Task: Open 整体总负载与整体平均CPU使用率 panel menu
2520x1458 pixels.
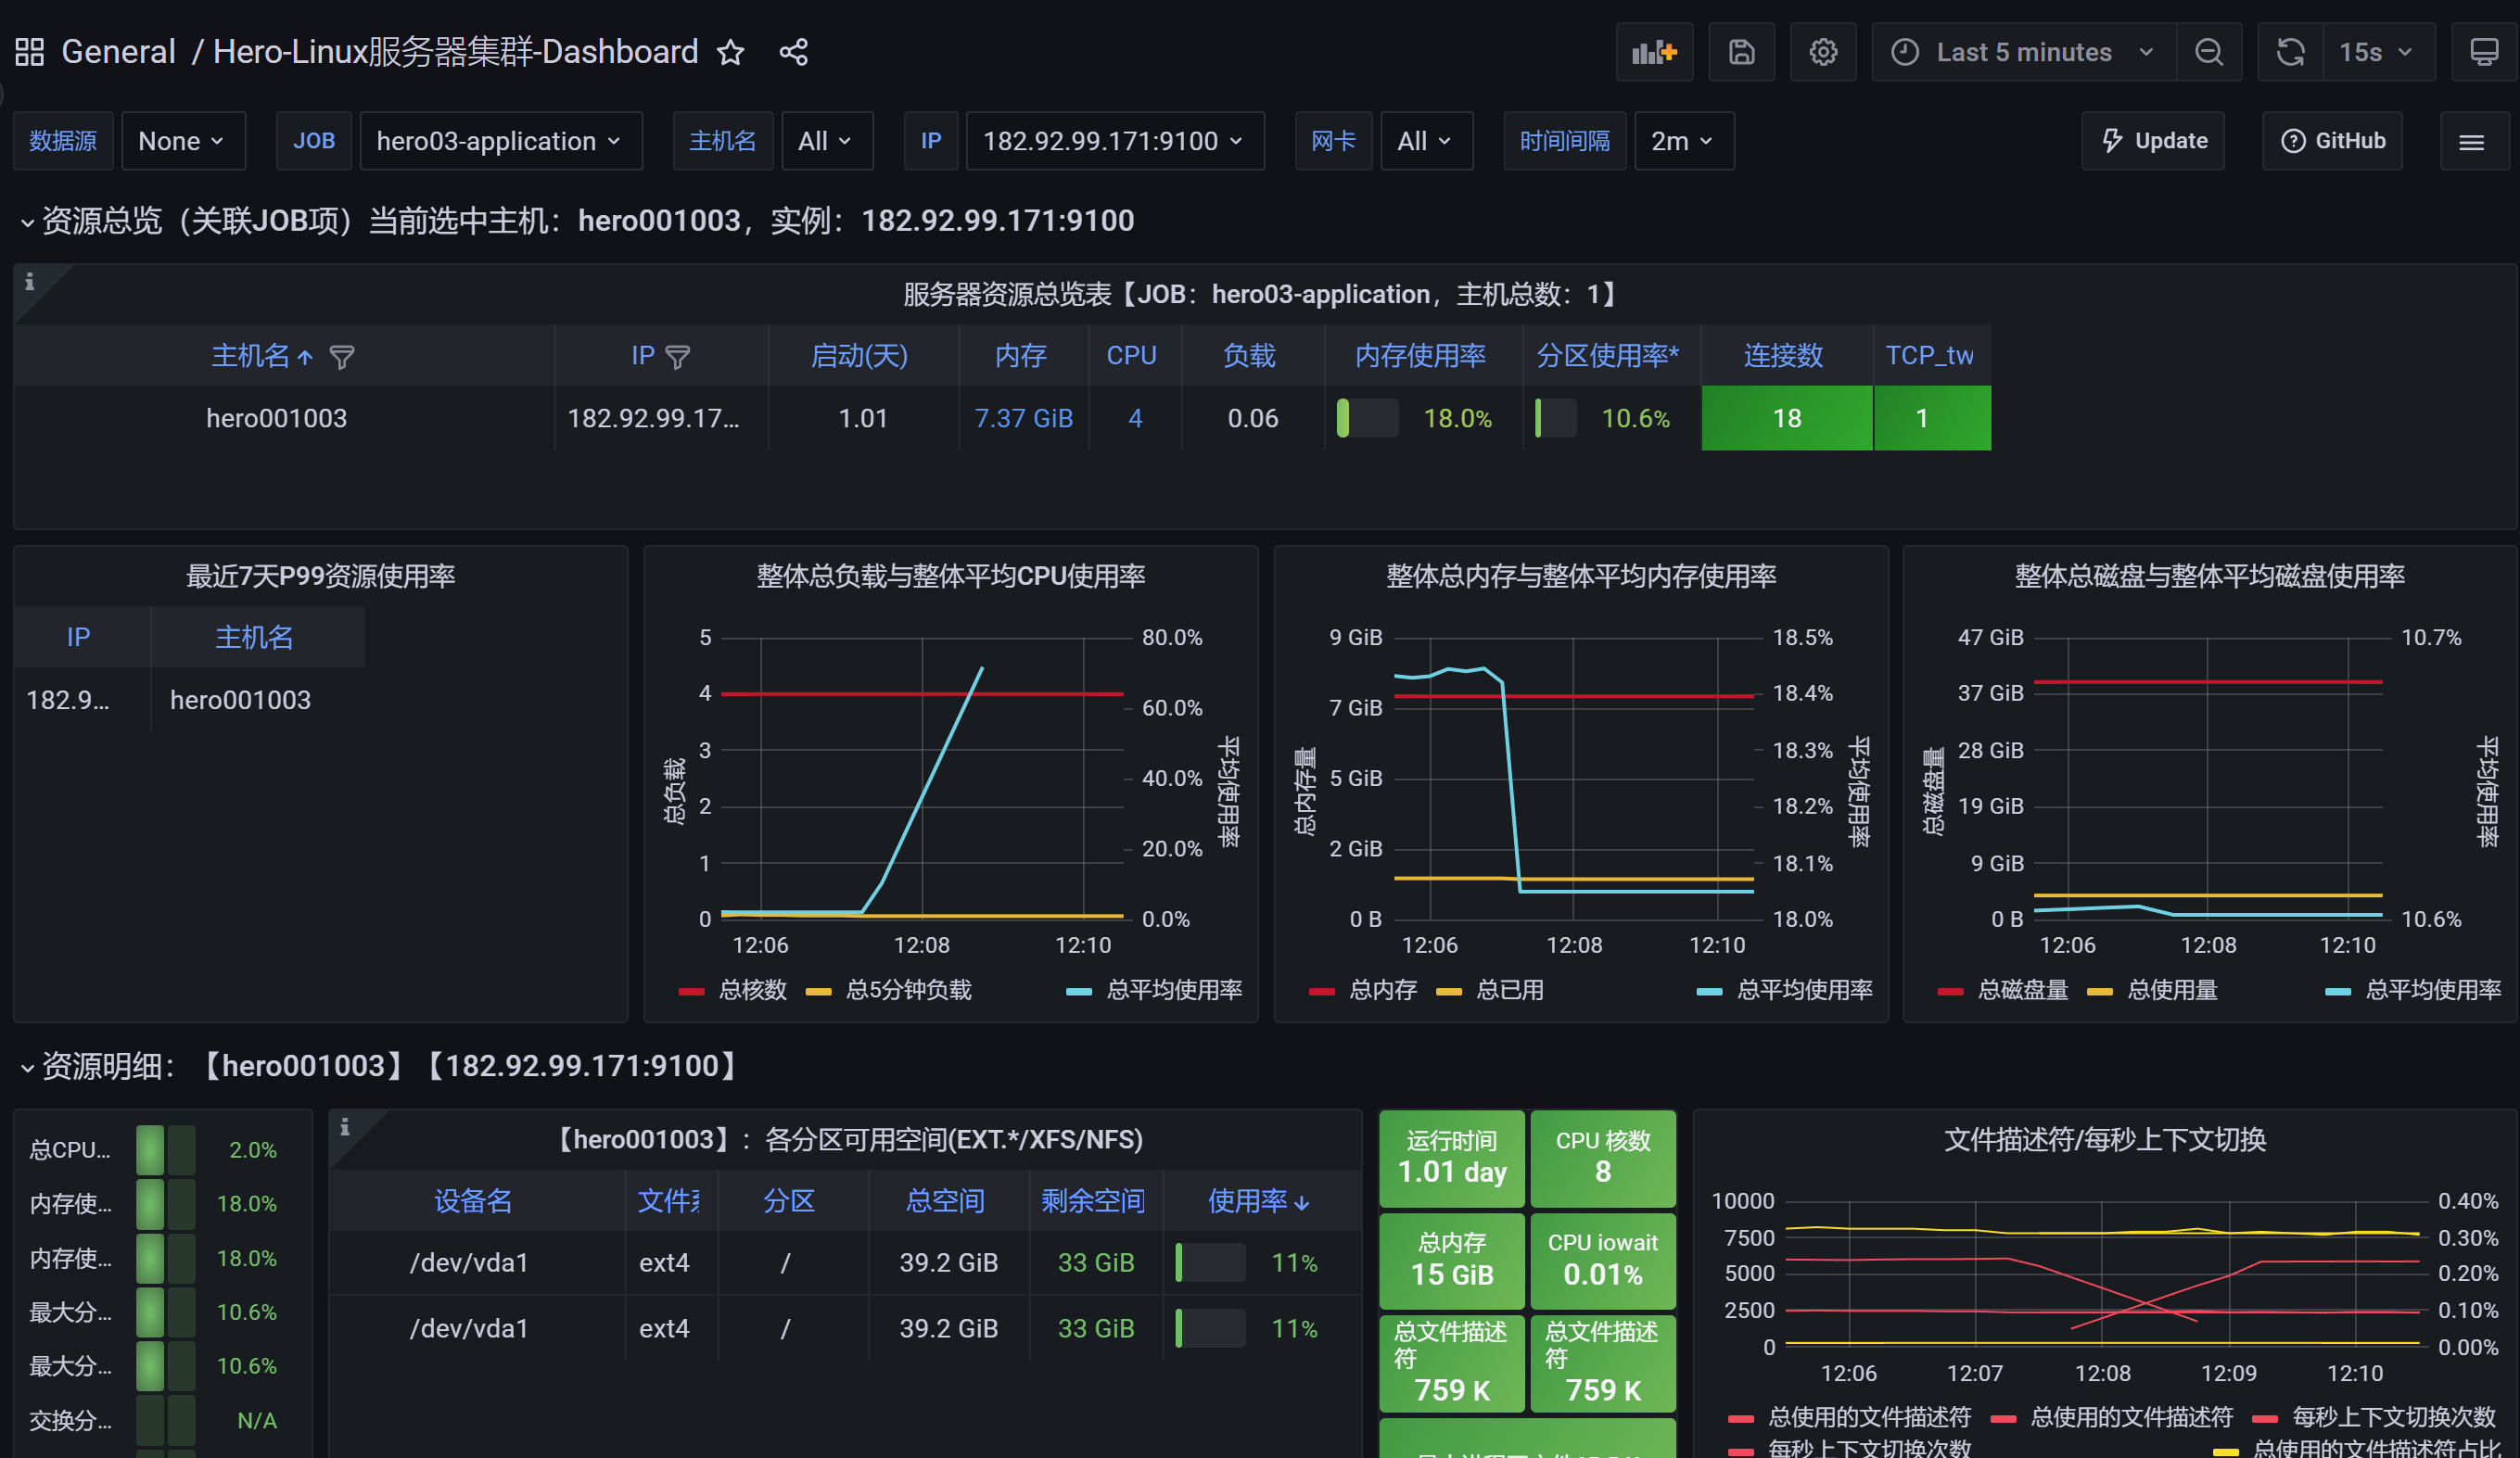Action: coord(950,576)
